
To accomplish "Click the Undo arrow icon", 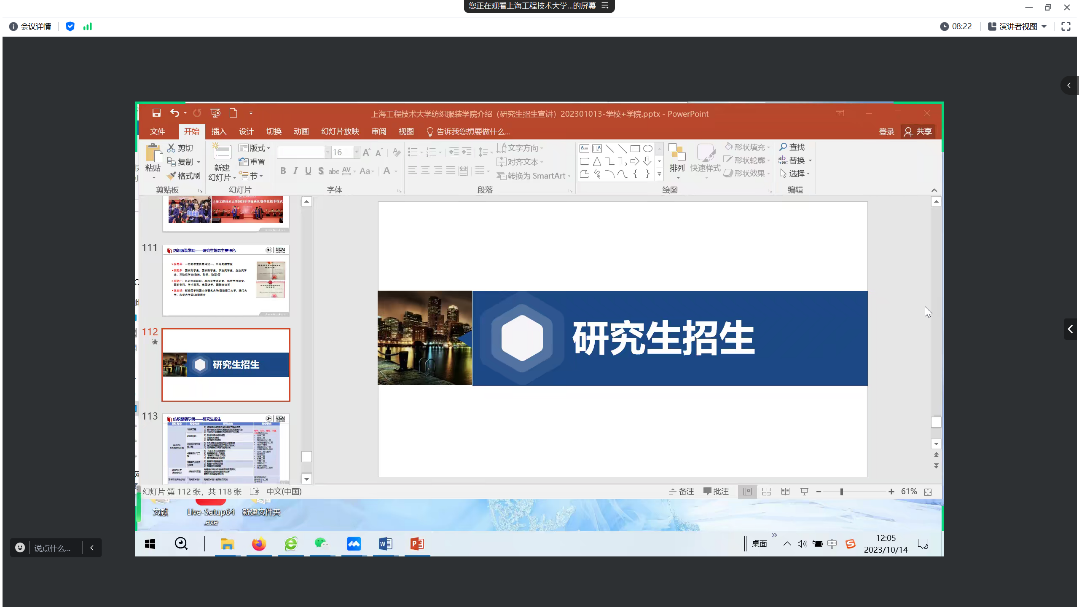I will click(x=175, y=113).
